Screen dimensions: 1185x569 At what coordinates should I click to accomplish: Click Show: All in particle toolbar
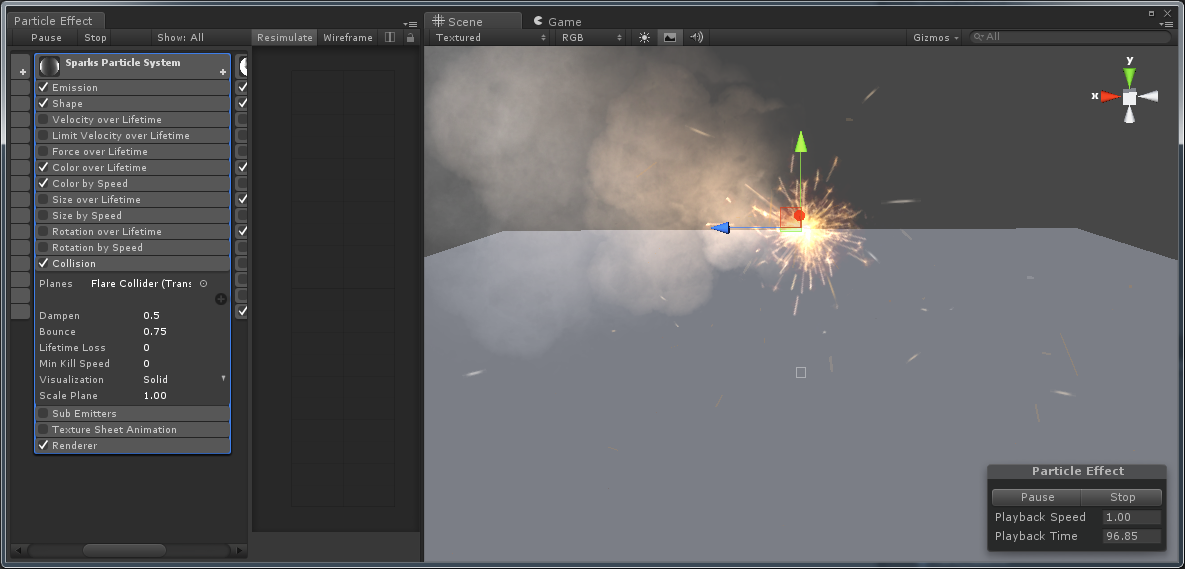click(181, 37)
